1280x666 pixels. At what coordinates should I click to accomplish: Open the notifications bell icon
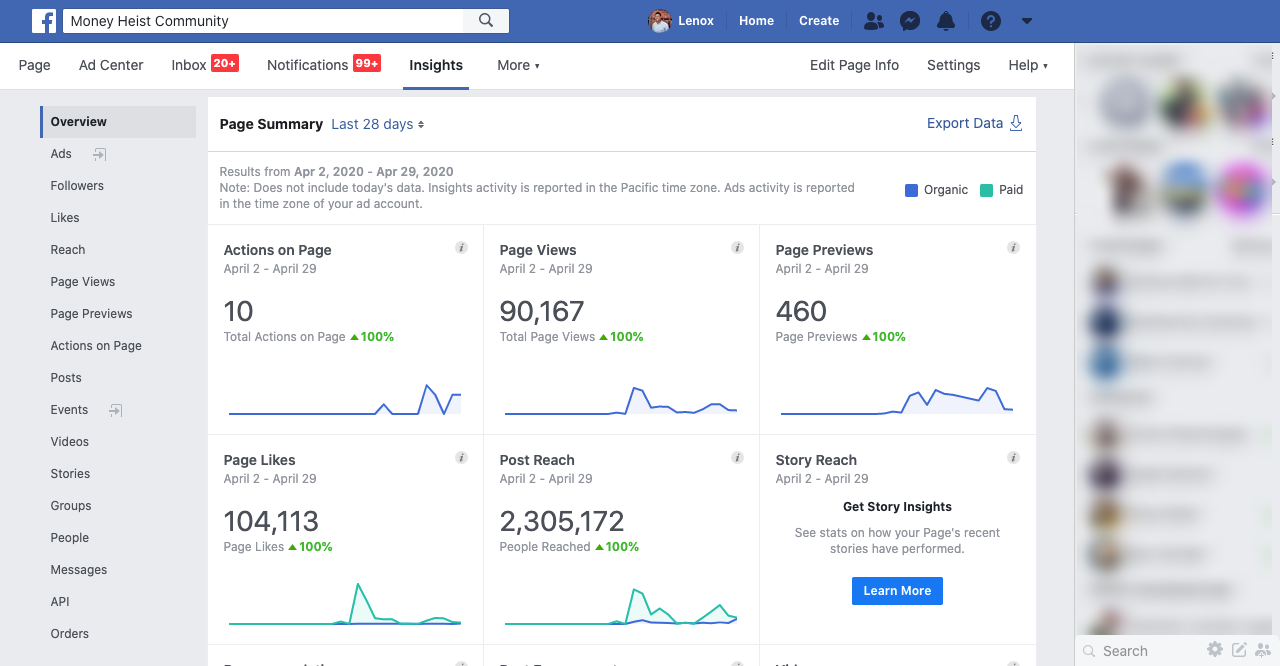point(946,21)
